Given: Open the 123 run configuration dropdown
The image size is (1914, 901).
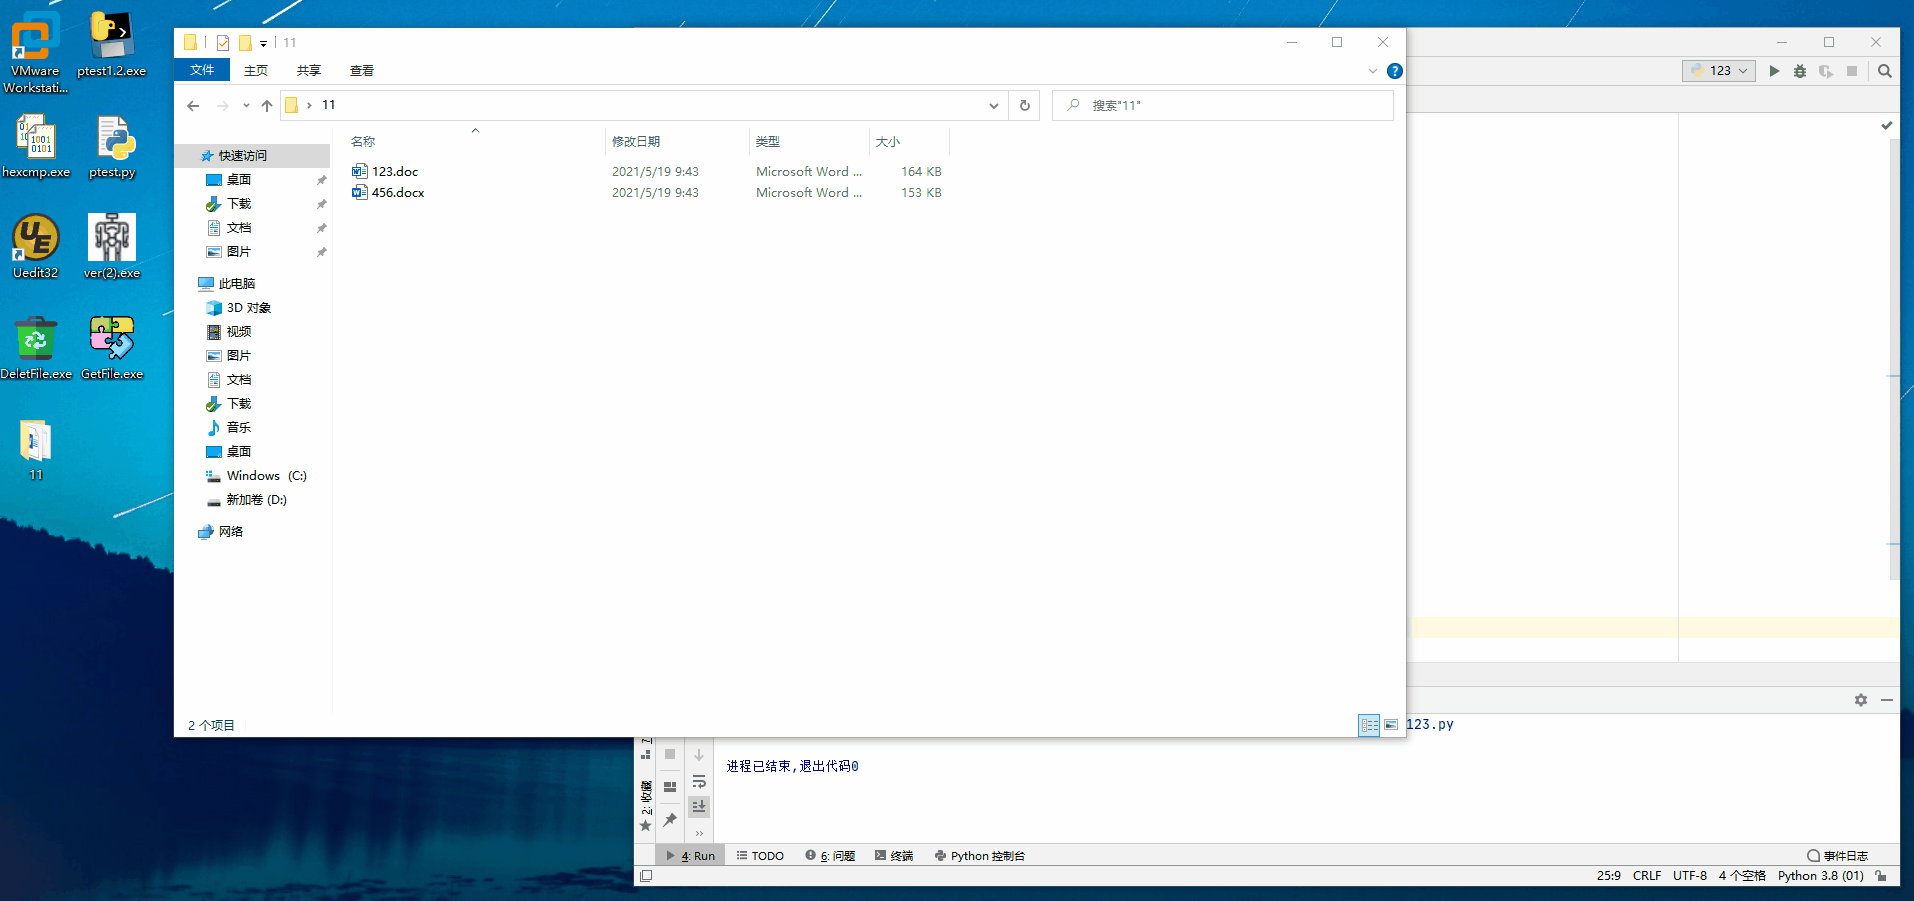Looking at the screenshot, I should 1720,71.
